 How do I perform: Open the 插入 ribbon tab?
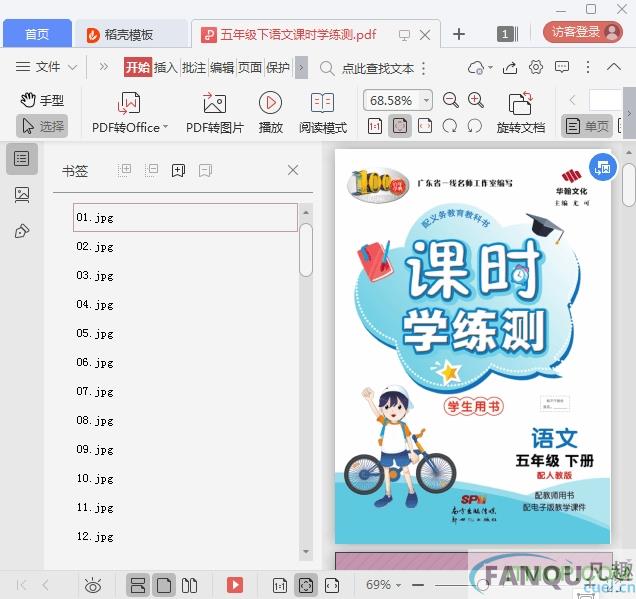pyautogui.click(x=166, y=67)
